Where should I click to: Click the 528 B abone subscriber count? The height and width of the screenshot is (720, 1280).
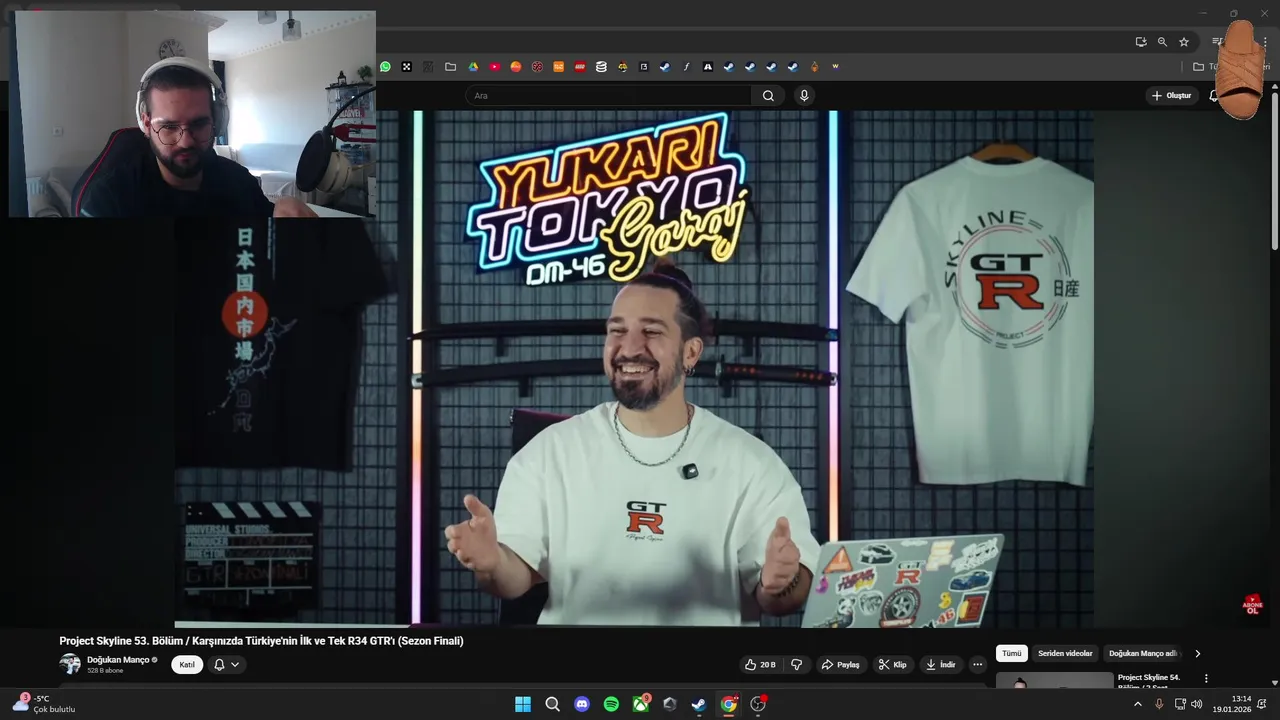pyautogui.click(x=105, y=671)
